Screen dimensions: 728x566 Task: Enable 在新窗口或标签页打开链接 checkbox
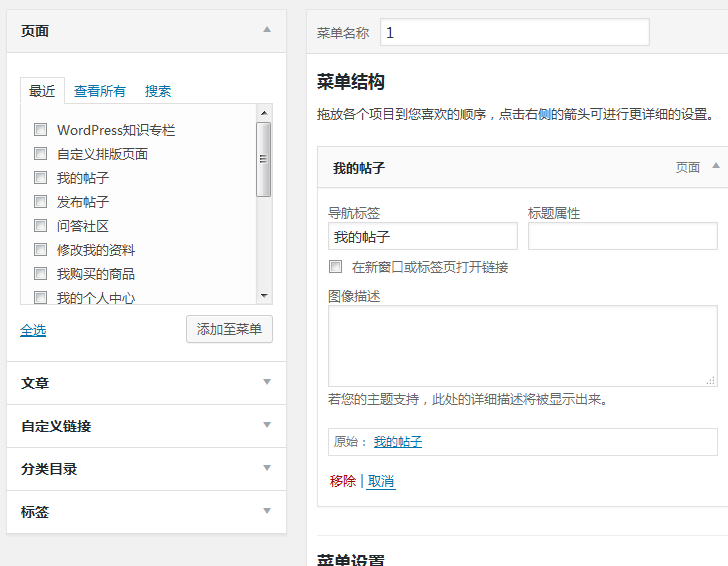[336, 267]
